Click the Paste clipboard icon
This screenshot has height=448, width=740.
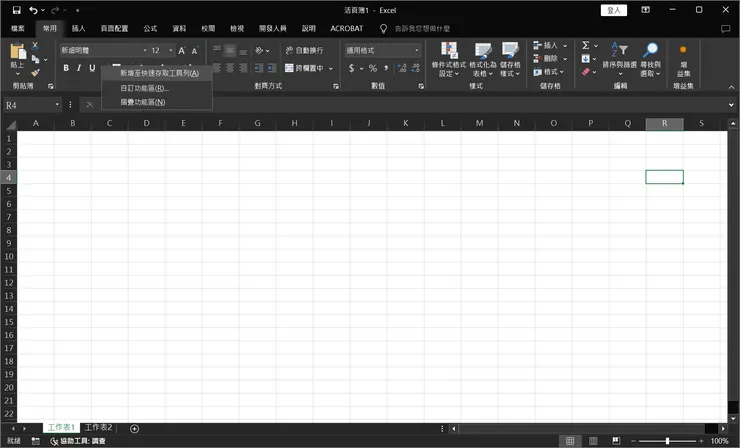(18, 51)
